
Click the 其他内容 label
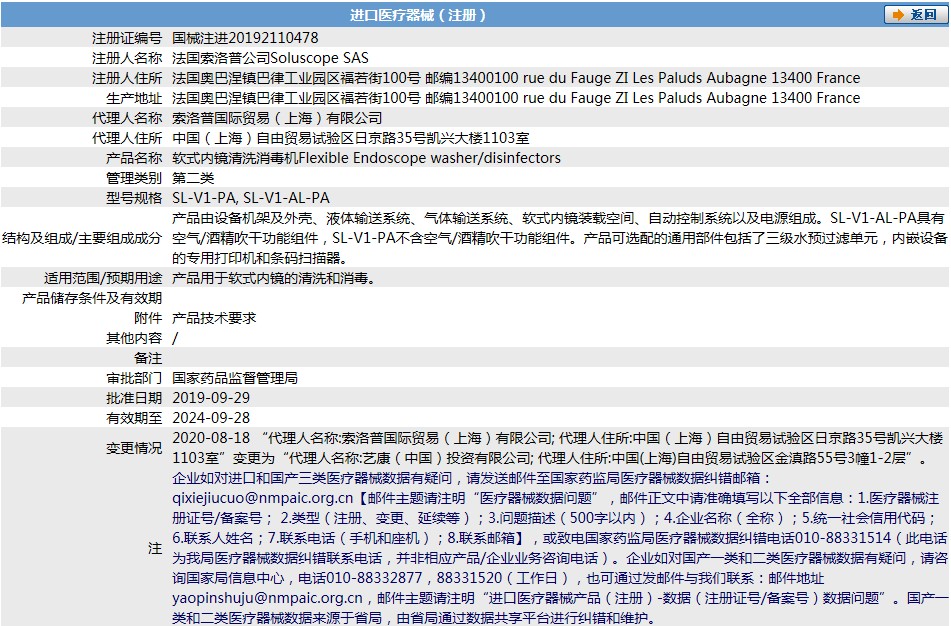pyautogui.click(x=134, y=338)
